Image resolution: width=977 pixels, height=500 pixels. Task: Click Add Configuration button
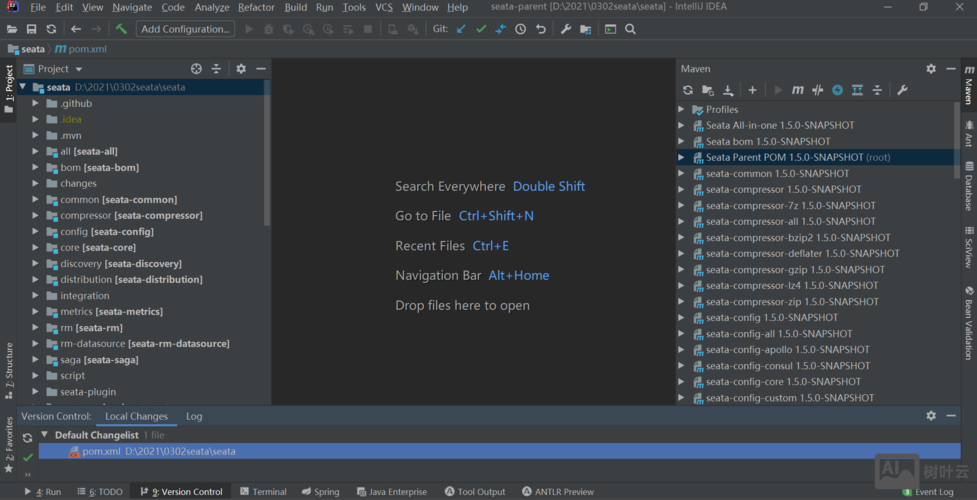(x=185, y=29)
